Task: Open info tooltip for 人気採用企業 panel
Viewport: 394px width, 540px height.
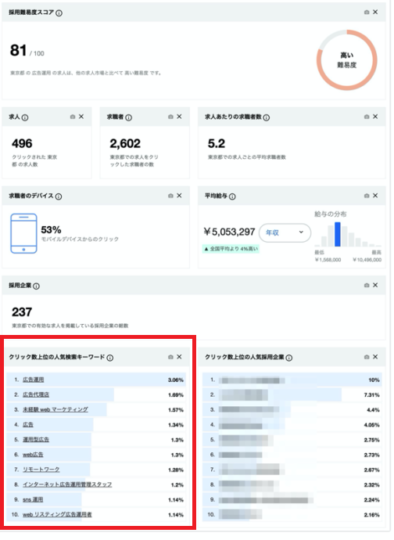Action: click(289, 358)
